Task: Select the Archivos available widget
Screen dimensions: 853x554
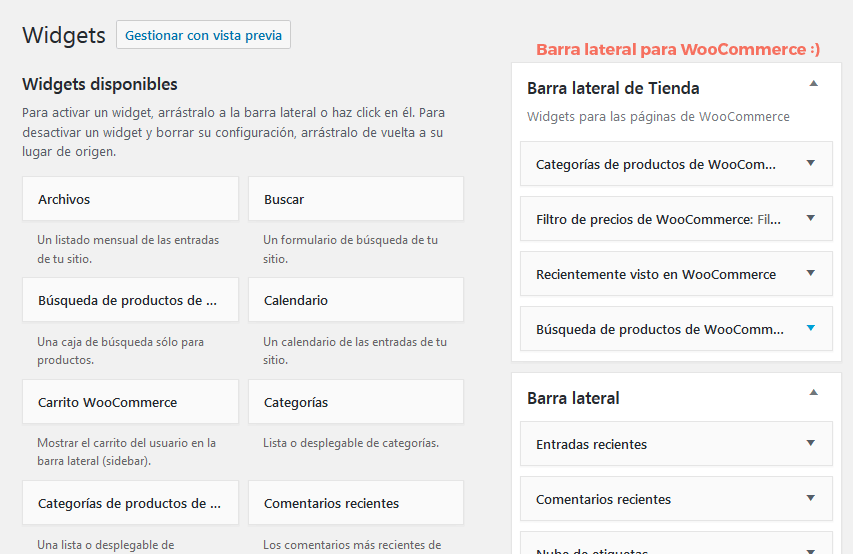Action: pyautogui.click(x=130, y=199)
